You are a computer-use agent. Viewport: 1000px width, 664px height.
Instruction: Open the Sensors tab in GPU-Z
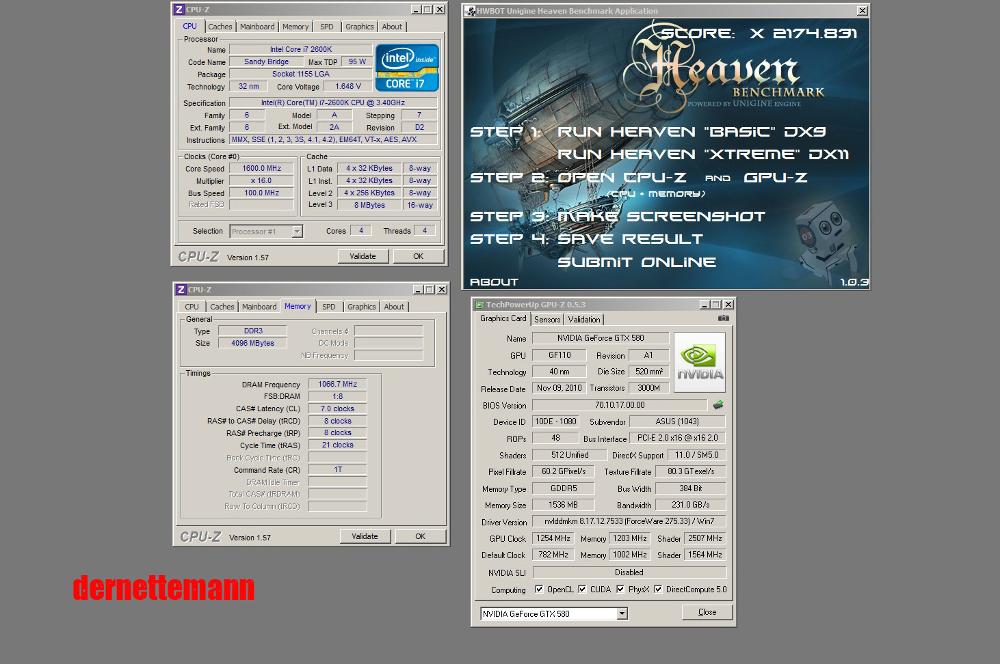coord(547,319)
